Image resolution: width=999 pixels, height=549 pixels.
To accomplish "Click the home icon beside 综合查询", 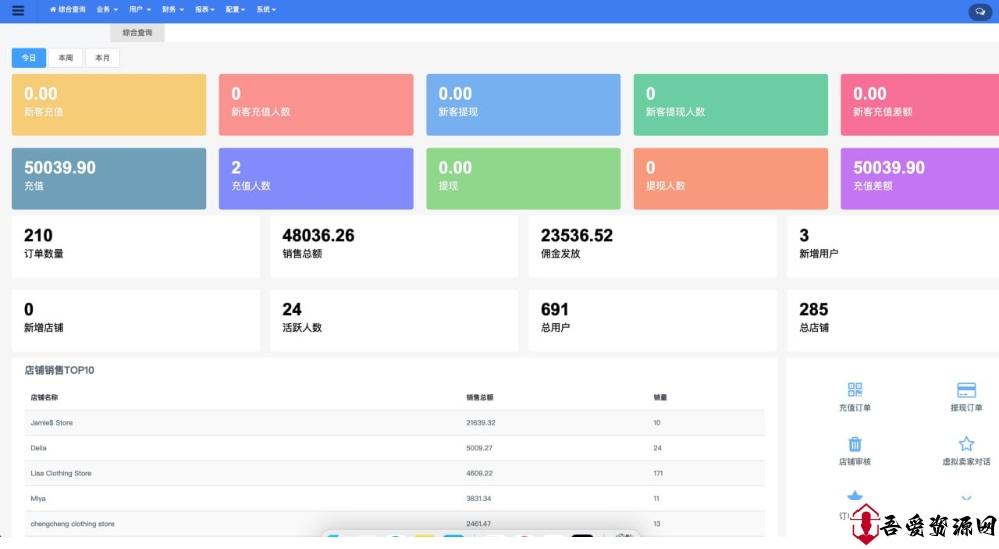I will (53, 9).
